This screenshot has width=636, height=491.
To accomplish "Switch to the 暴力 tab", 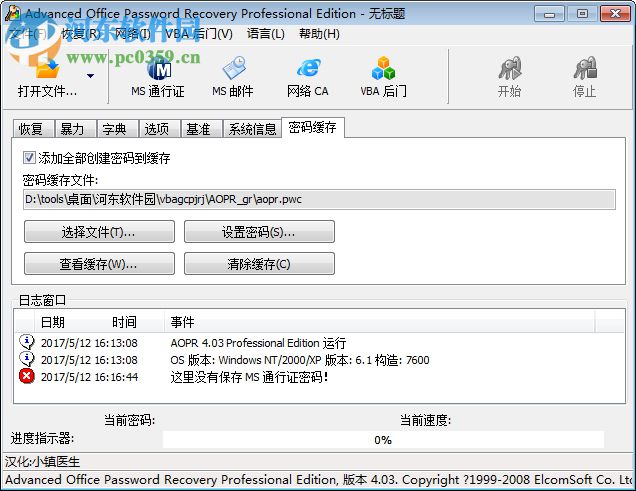I will tap(75, 129).
